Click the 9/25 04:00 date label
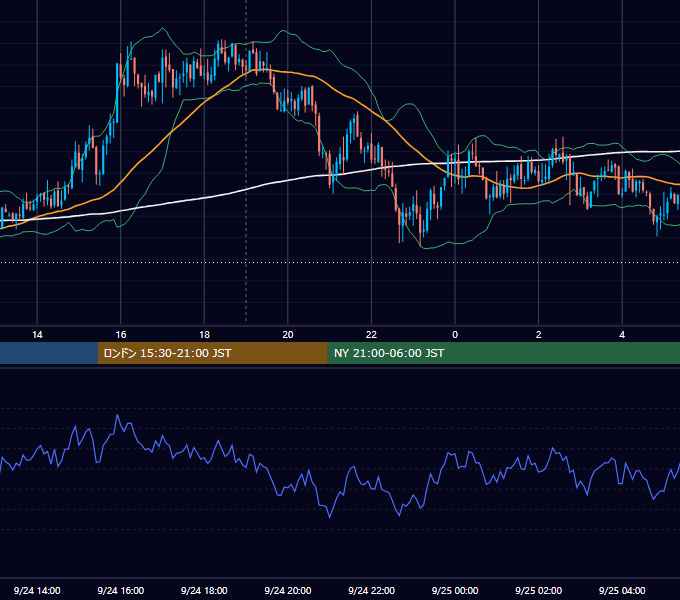The width and height of the screenshot is (680, 600). (x=622, y=590)
